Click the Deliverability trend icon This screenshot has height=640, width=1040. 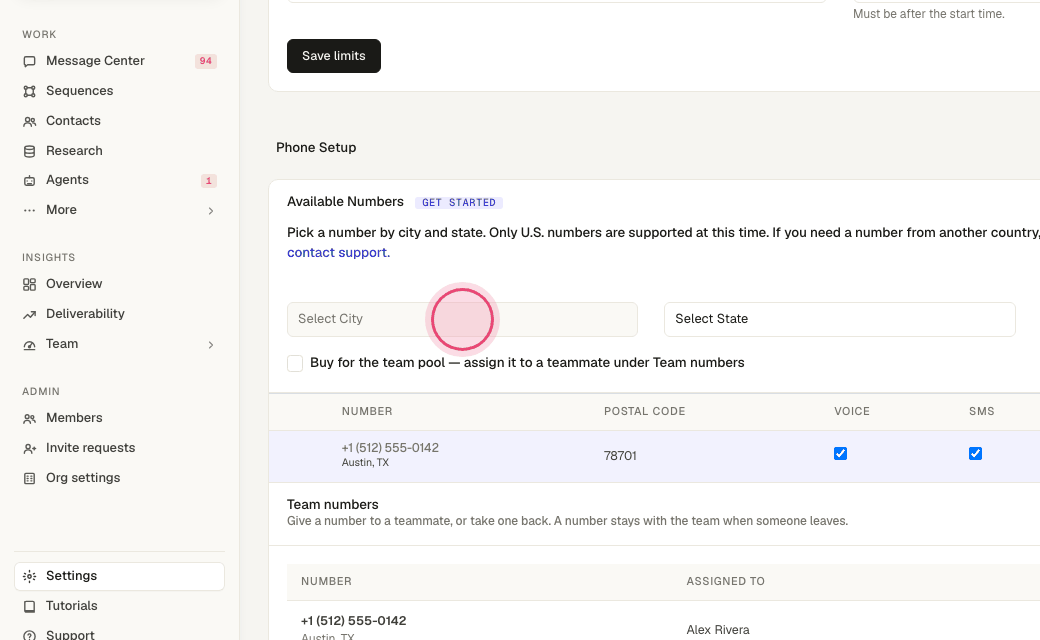point(29,314)
